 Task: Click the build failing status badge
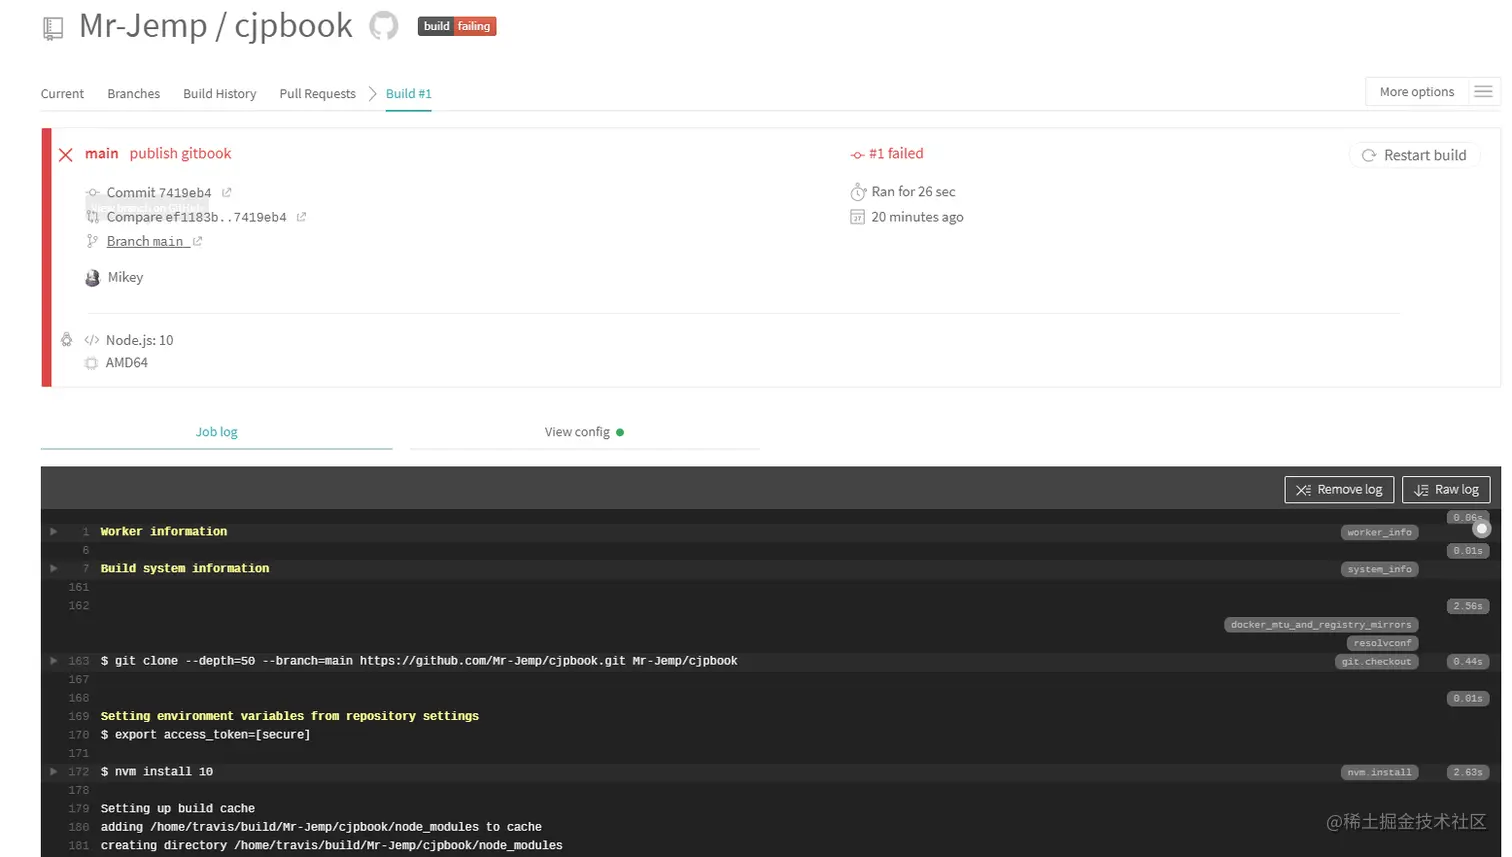tap(457, 26)
